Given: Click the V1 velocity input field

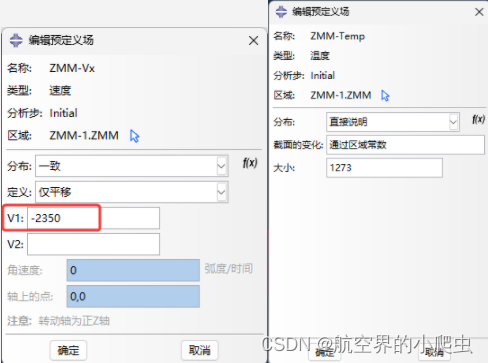Looking at the screenshot, I should tap(93, 218).
